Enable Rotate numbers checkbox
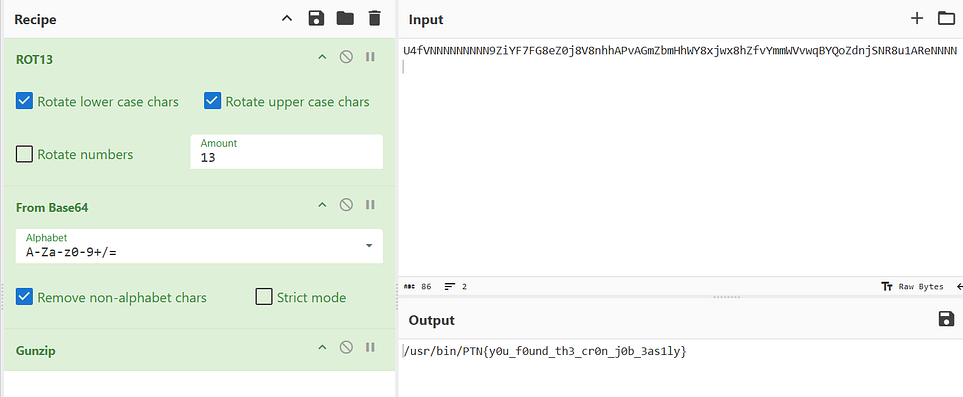This screenshot has height=397, width=963. [25, 154]
